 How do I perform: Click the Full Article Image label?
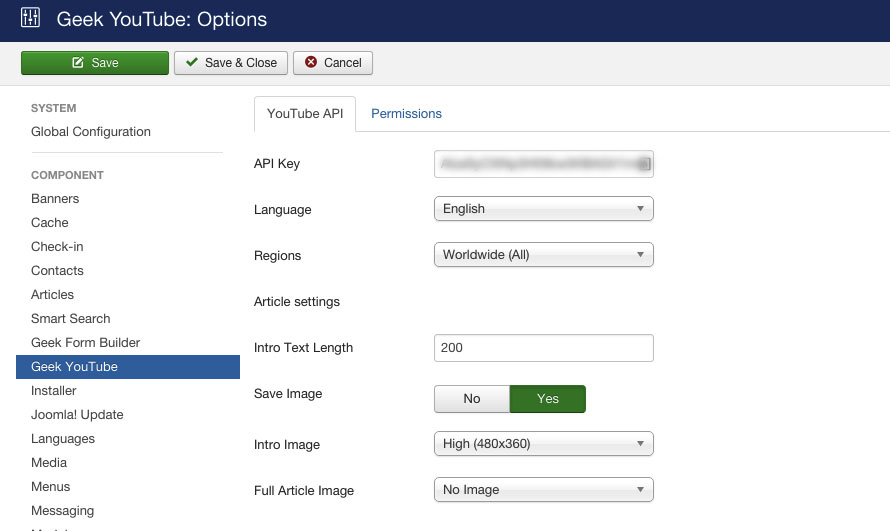click(x=304, y=490)
